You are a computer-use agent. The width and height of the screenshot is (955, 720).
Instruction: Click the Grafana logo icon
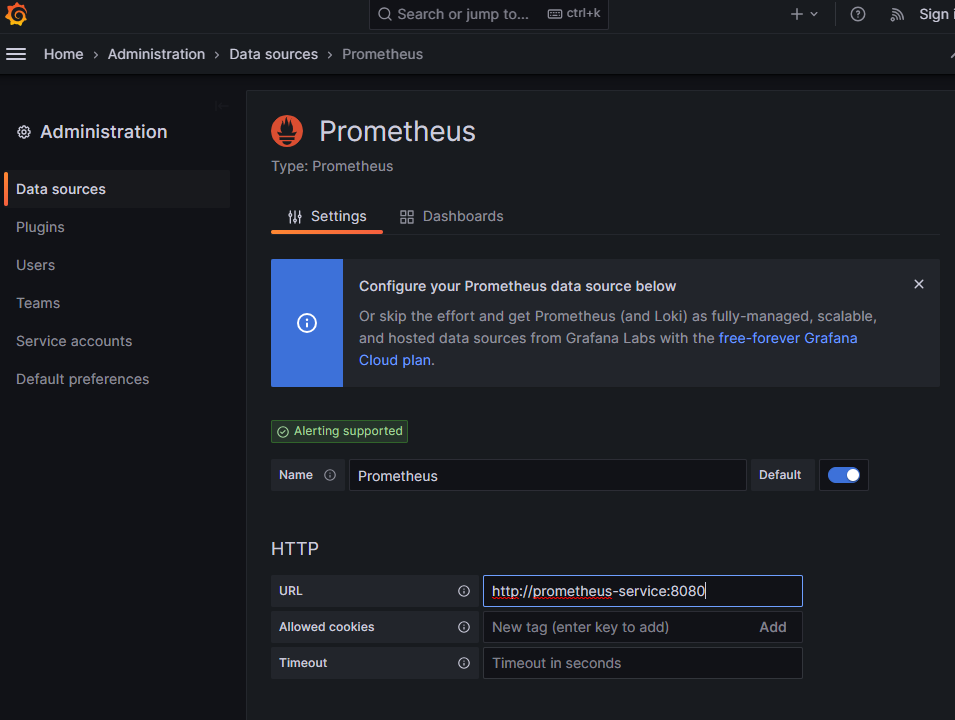click(16, 14)
